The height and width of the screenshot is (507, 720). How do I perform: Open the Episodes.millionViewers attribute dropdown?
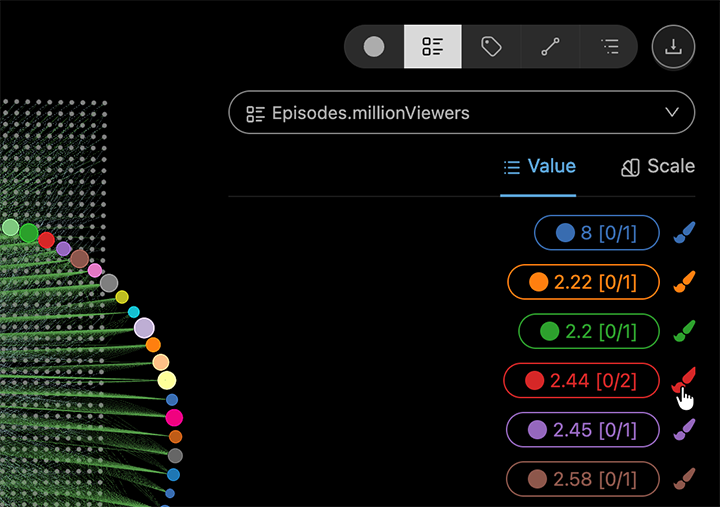[x=461, y=113]
